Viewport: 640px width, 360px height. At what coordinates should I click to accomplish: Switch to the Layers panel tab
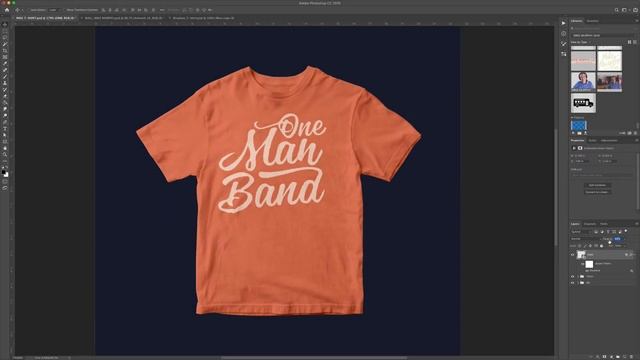click(575, 224)
